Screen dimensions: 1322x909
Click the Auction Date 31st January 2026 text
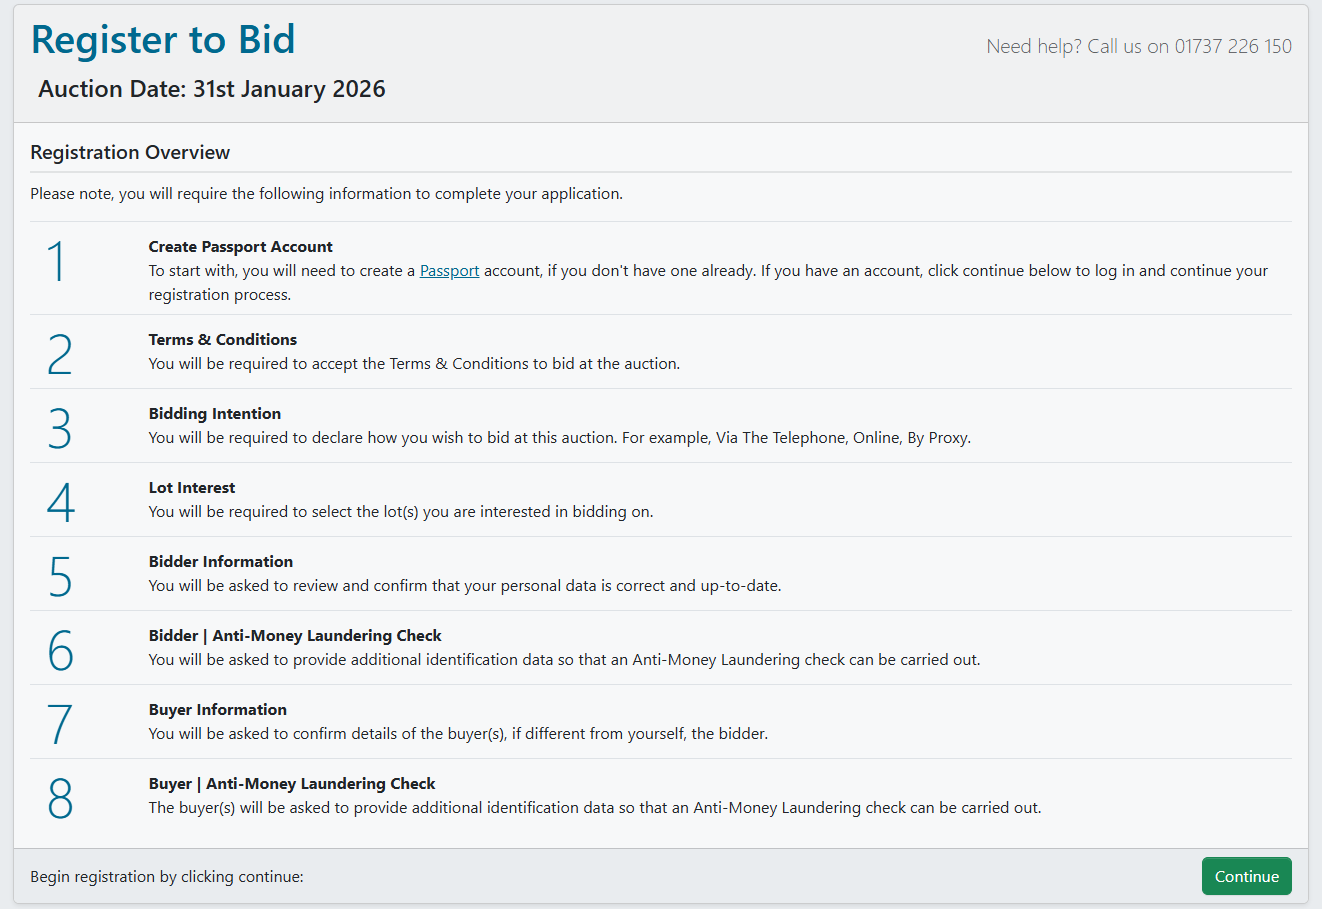coord(211,89)
